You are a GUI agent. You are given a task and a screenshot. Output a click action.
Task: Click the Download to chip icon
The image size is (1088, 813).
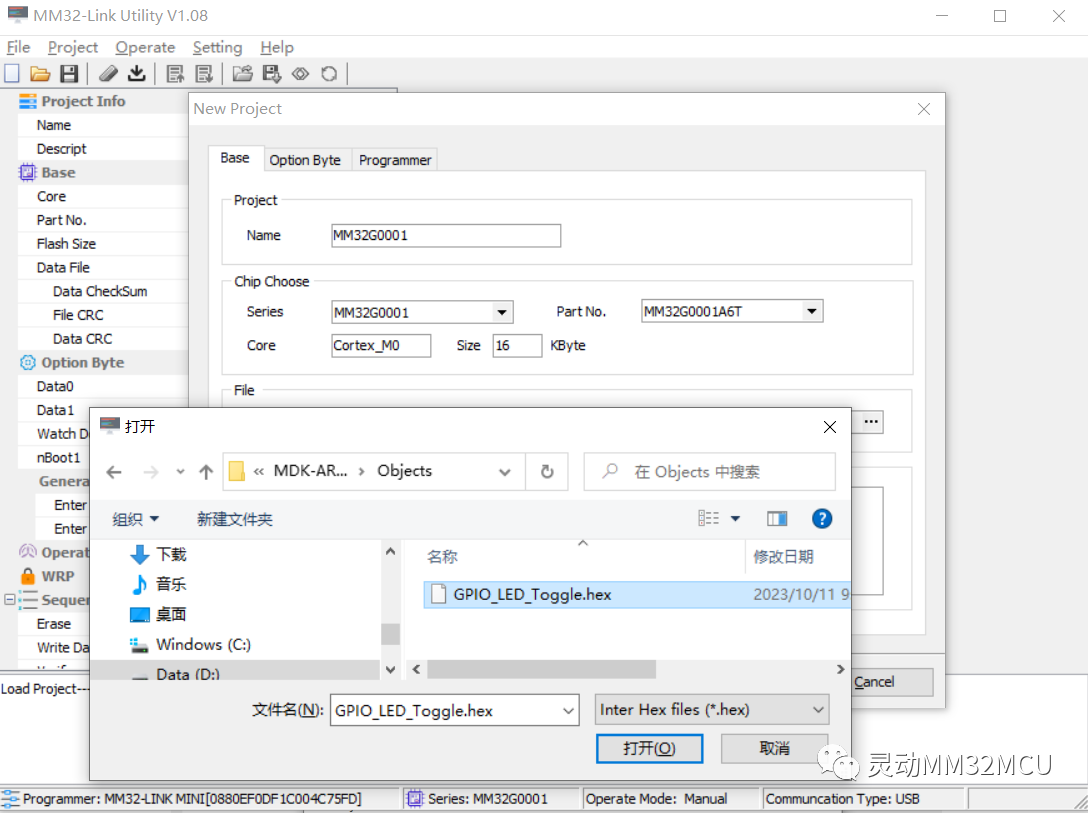coord(137,74)
